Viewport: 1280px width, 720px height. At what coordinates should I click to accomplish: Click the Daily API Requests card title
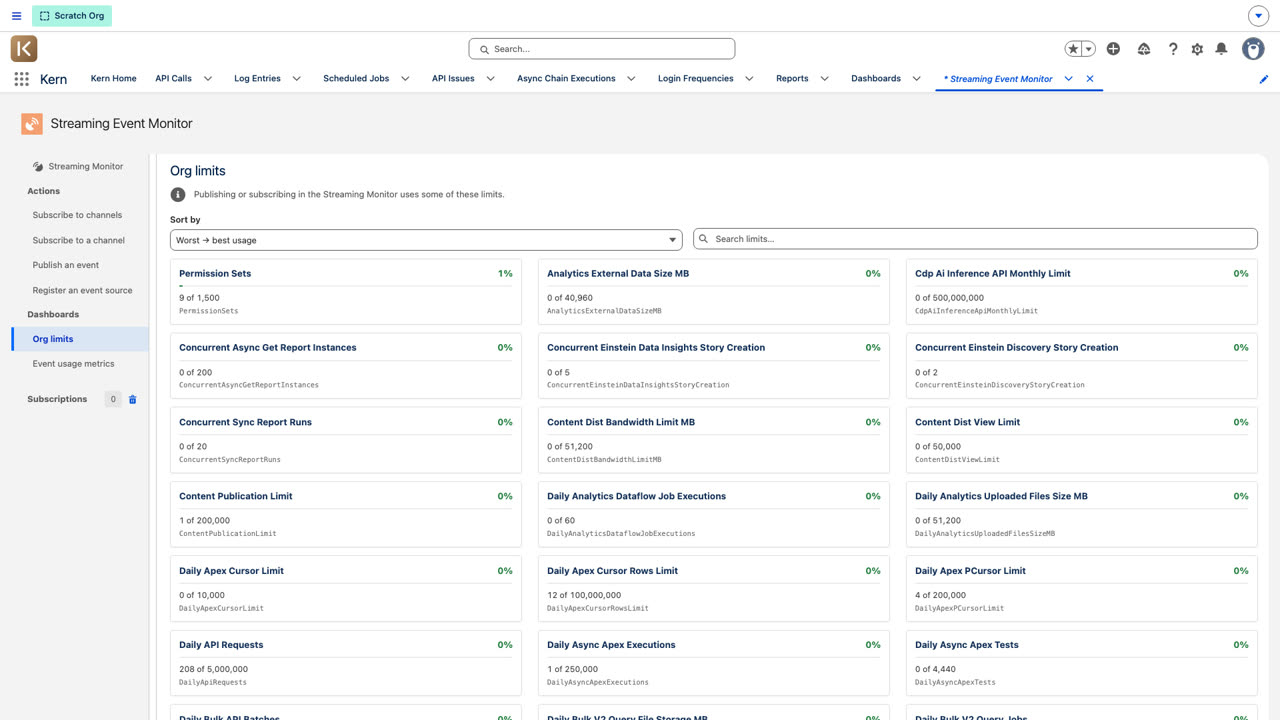pos(221,645)
